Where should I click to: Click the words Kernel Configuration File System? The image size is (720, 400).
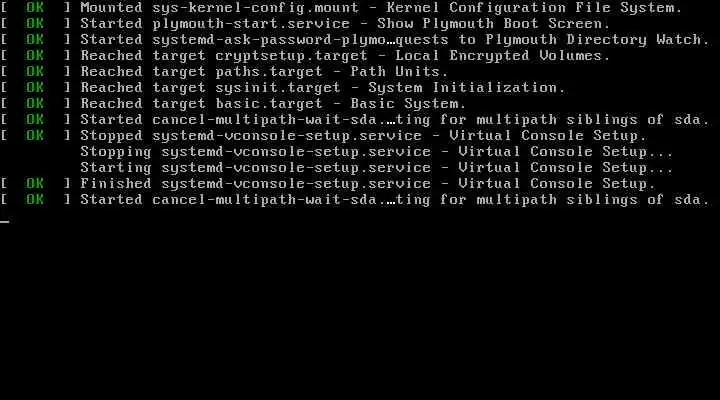[534, 8]
